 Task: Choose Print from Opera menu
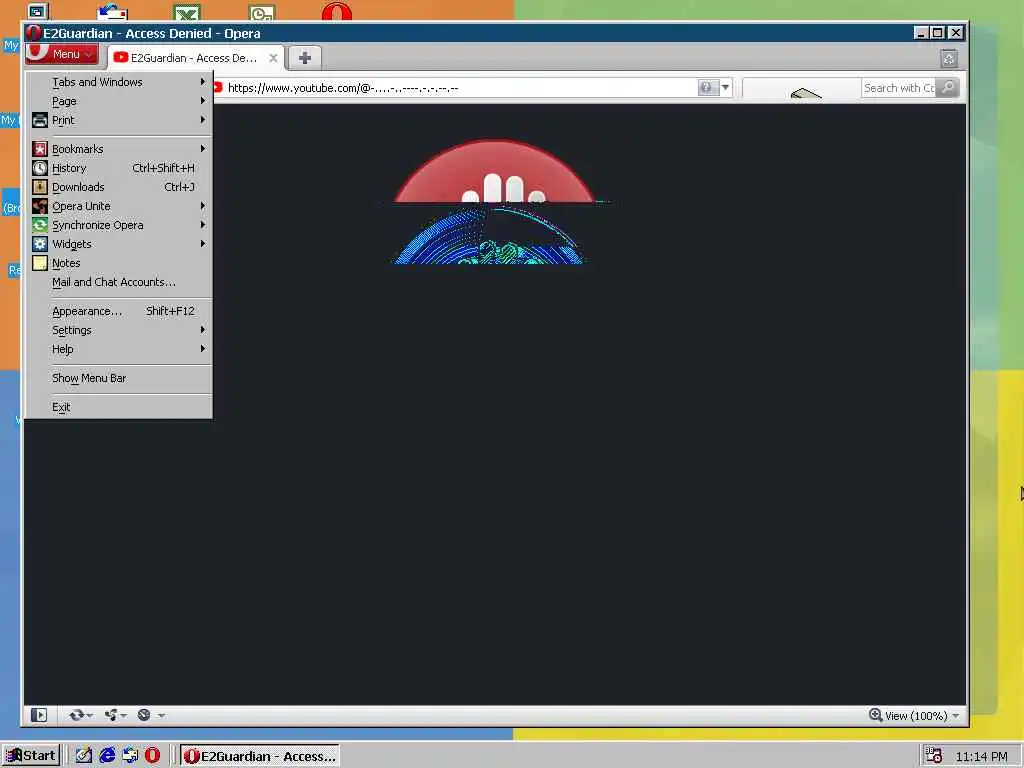coord(118,120)
